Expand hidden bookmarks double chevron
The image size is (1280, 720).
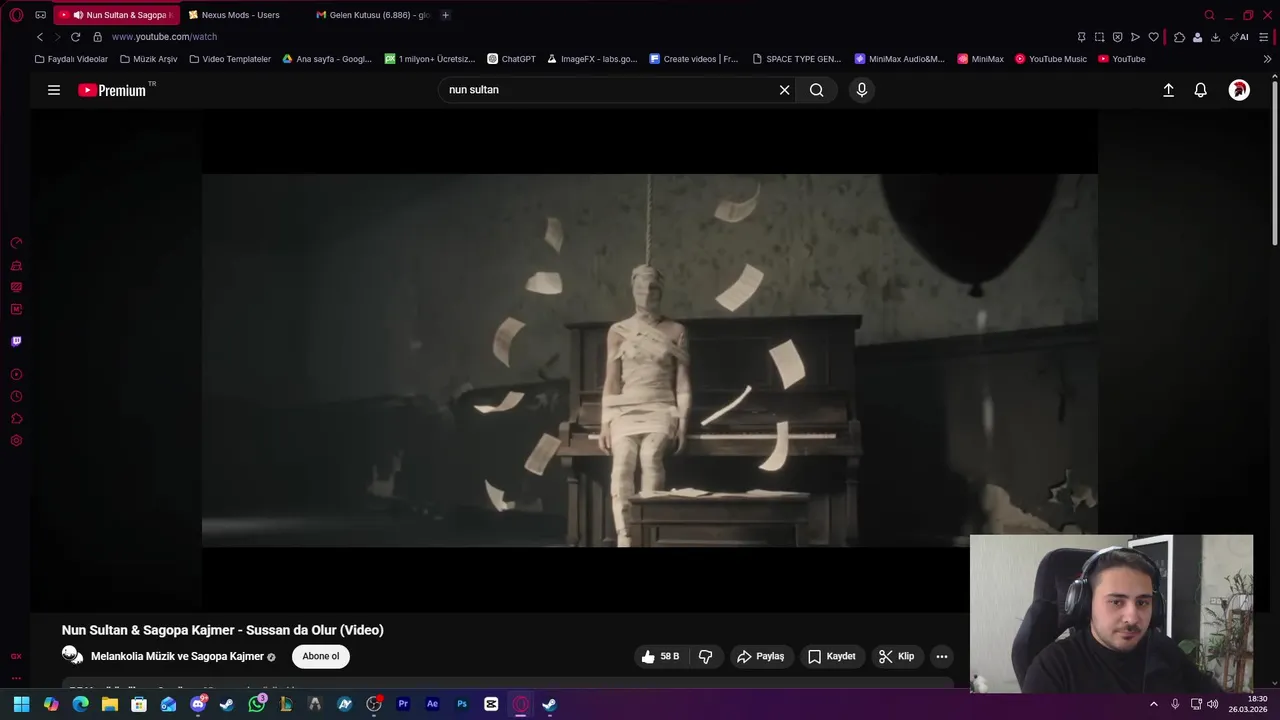[1267, 59]
